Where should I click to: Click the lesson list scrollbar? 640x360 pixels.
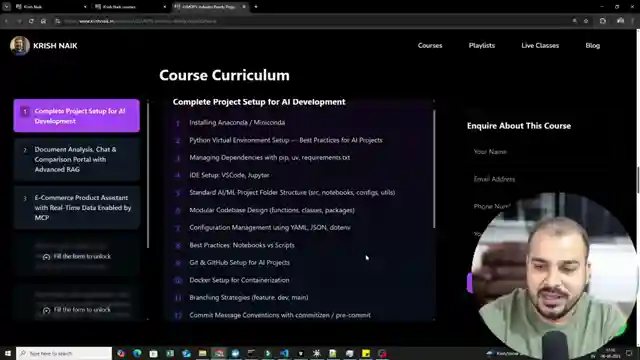coord(434,169)
